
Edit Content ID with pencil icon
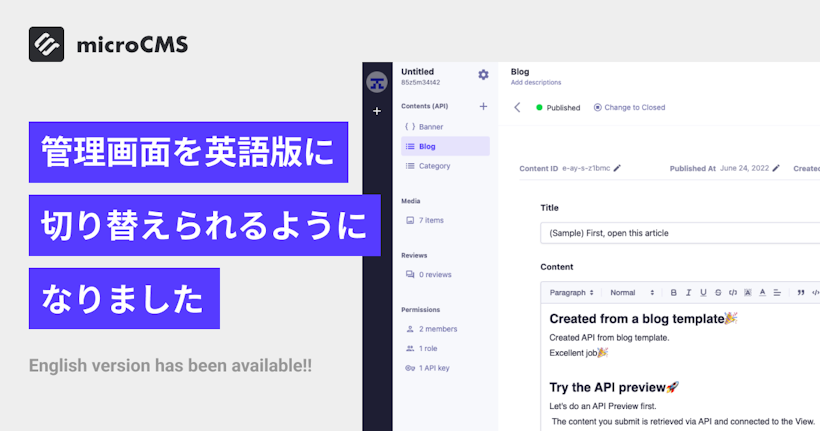617,168
